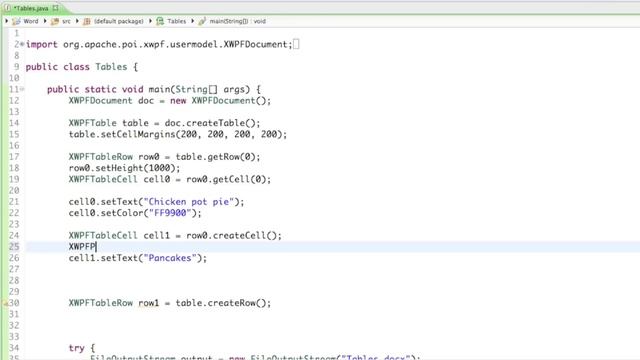Collapse the main method fold on line 11
Viewport: 640px width, 360px height.
point(22,89)
